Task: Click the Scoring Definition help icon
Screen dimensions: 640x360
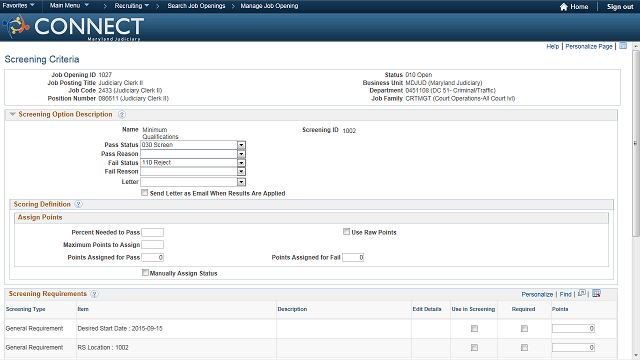Action: click(78, 204)
